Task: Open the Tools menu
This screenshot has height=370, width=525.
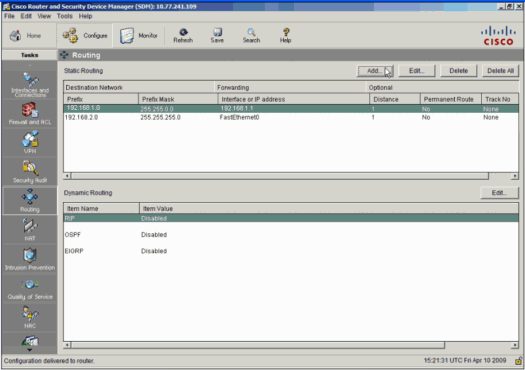Action: pyautogui.click(x=64, y=16)
